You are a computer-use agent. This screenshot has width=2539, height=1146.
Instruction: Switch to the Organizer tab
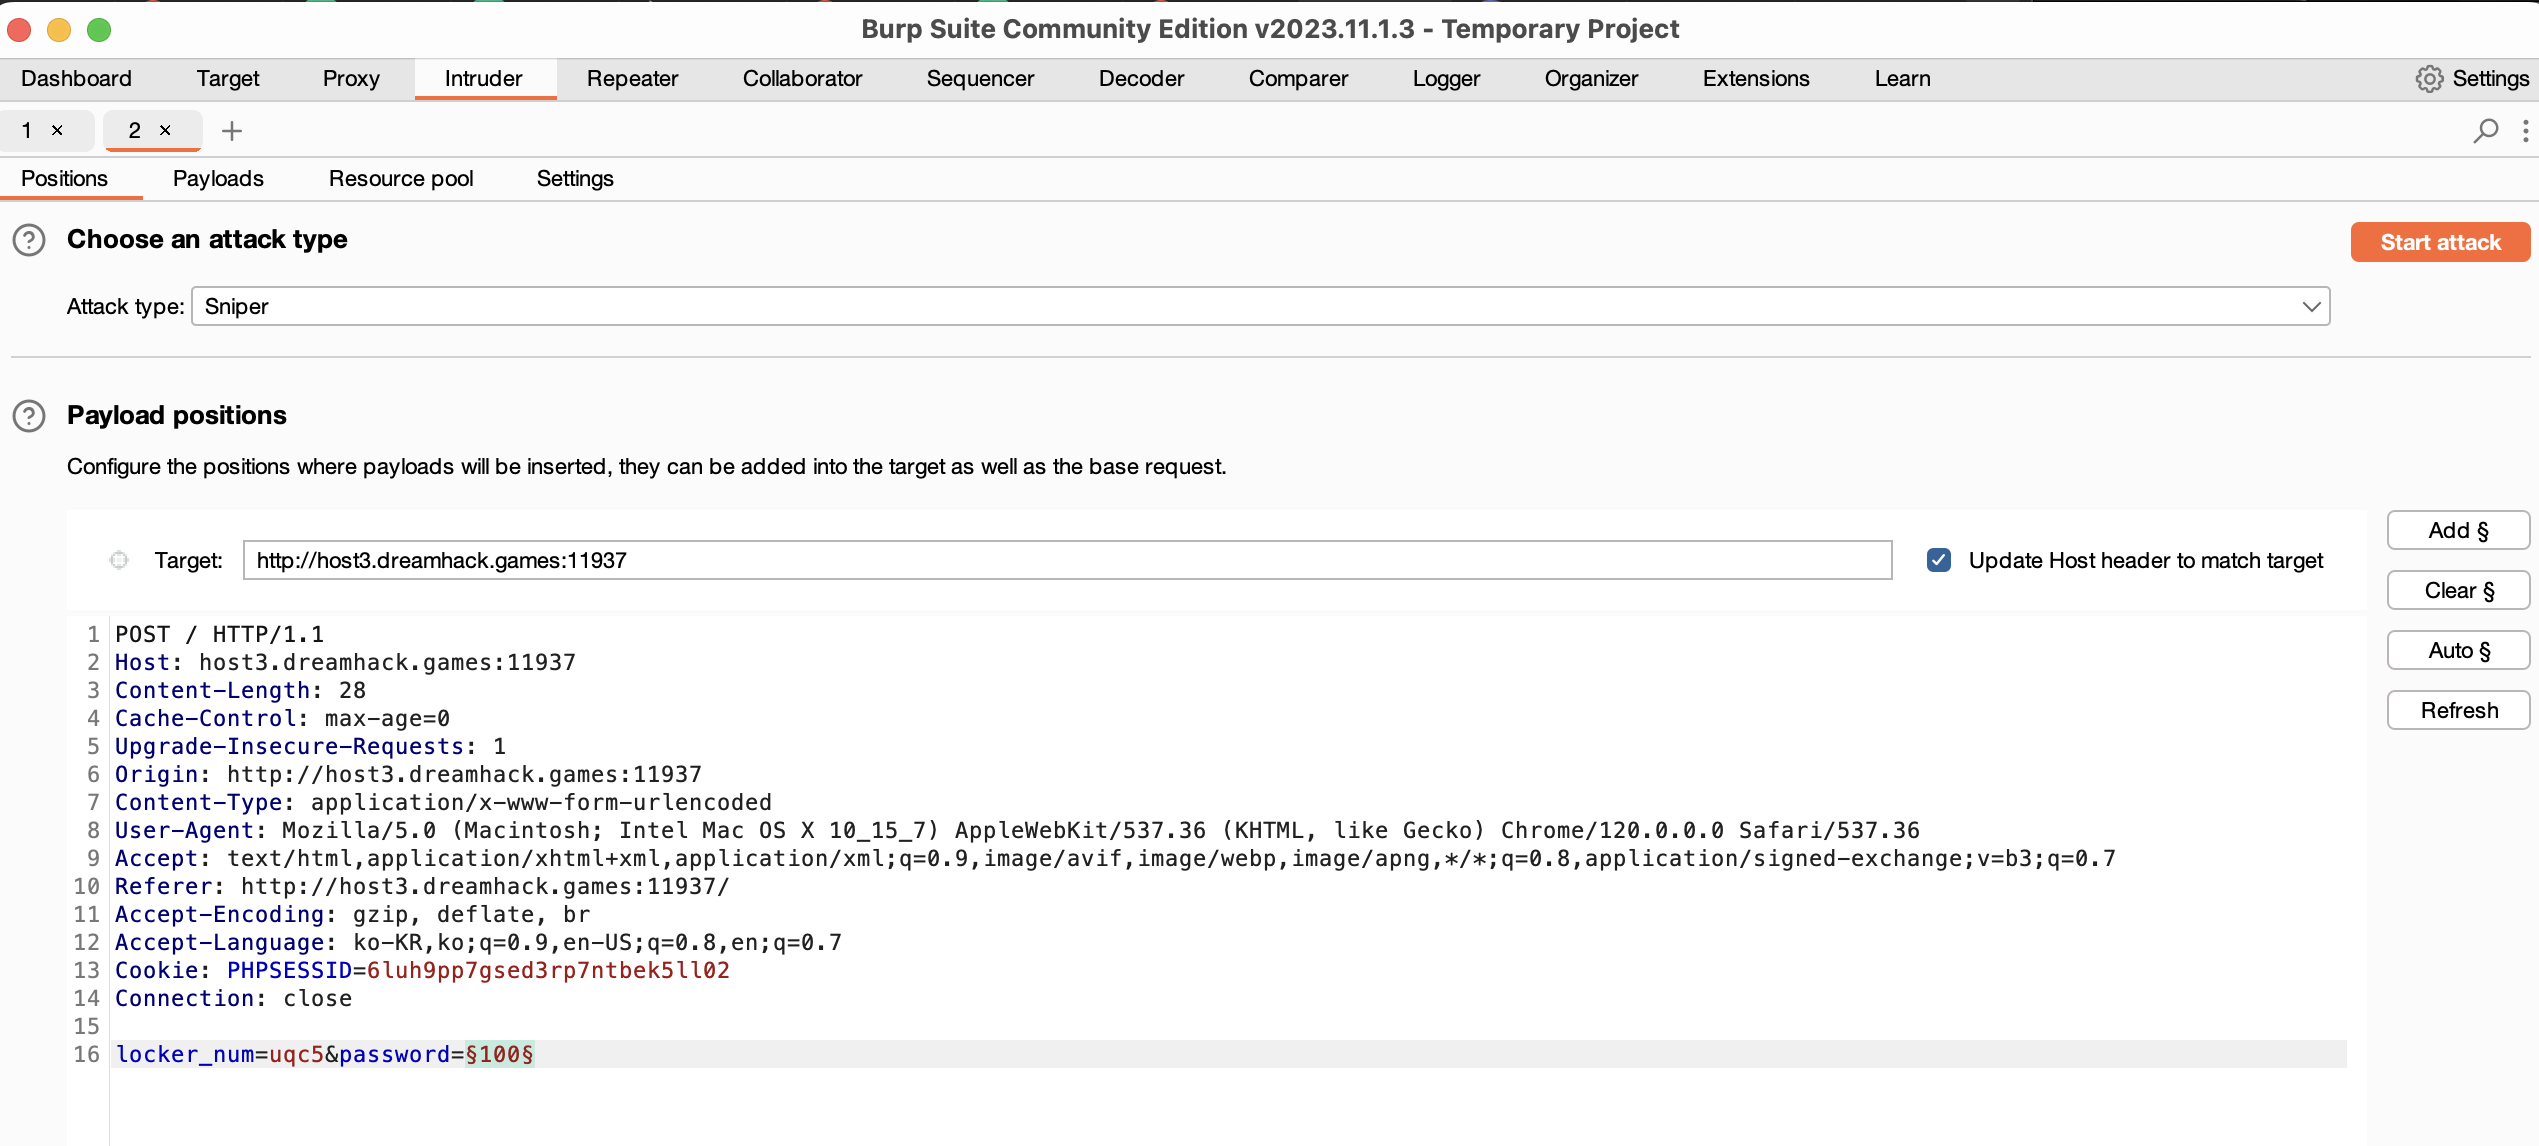point(1591,79)
